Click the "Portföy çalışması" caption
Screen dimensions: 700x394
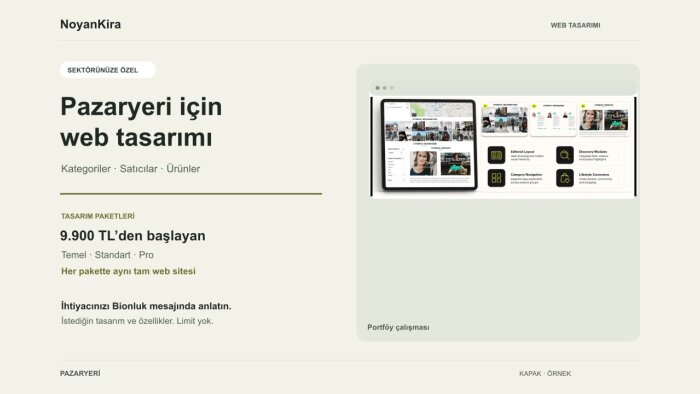pos(398,327)
